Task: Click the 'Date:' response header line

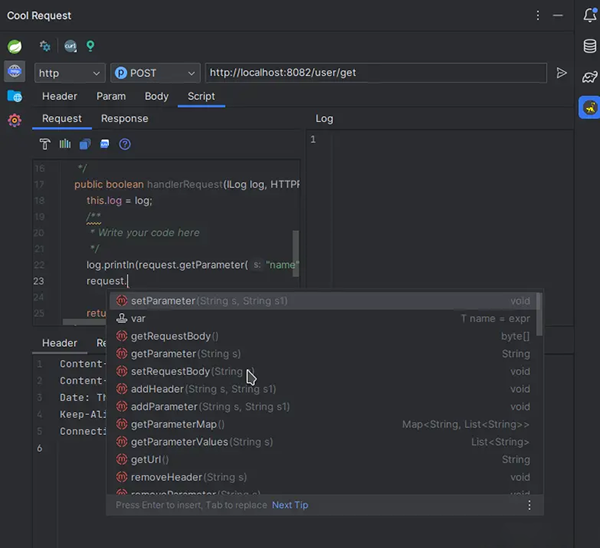Action: tap(83, 398)
